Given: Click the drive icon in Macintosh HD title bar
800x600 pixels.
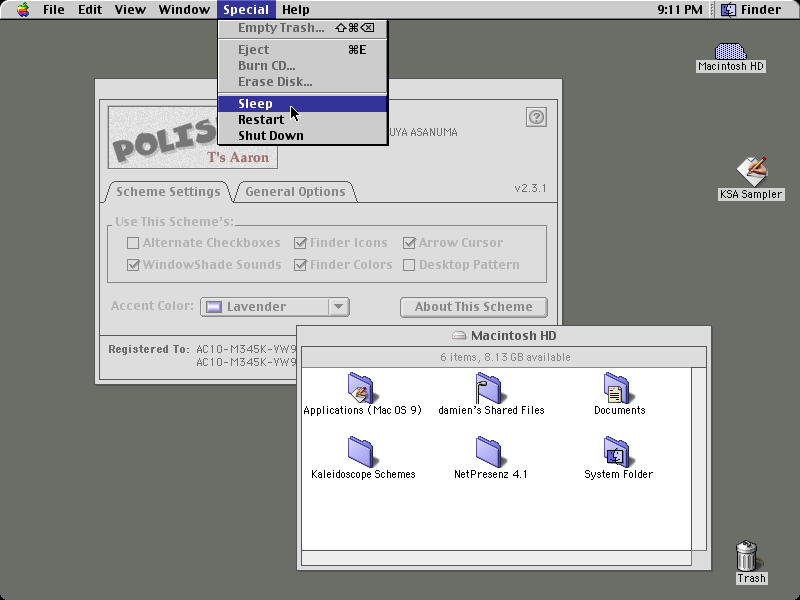Looking at the screenshot, I should coord(459,336).
